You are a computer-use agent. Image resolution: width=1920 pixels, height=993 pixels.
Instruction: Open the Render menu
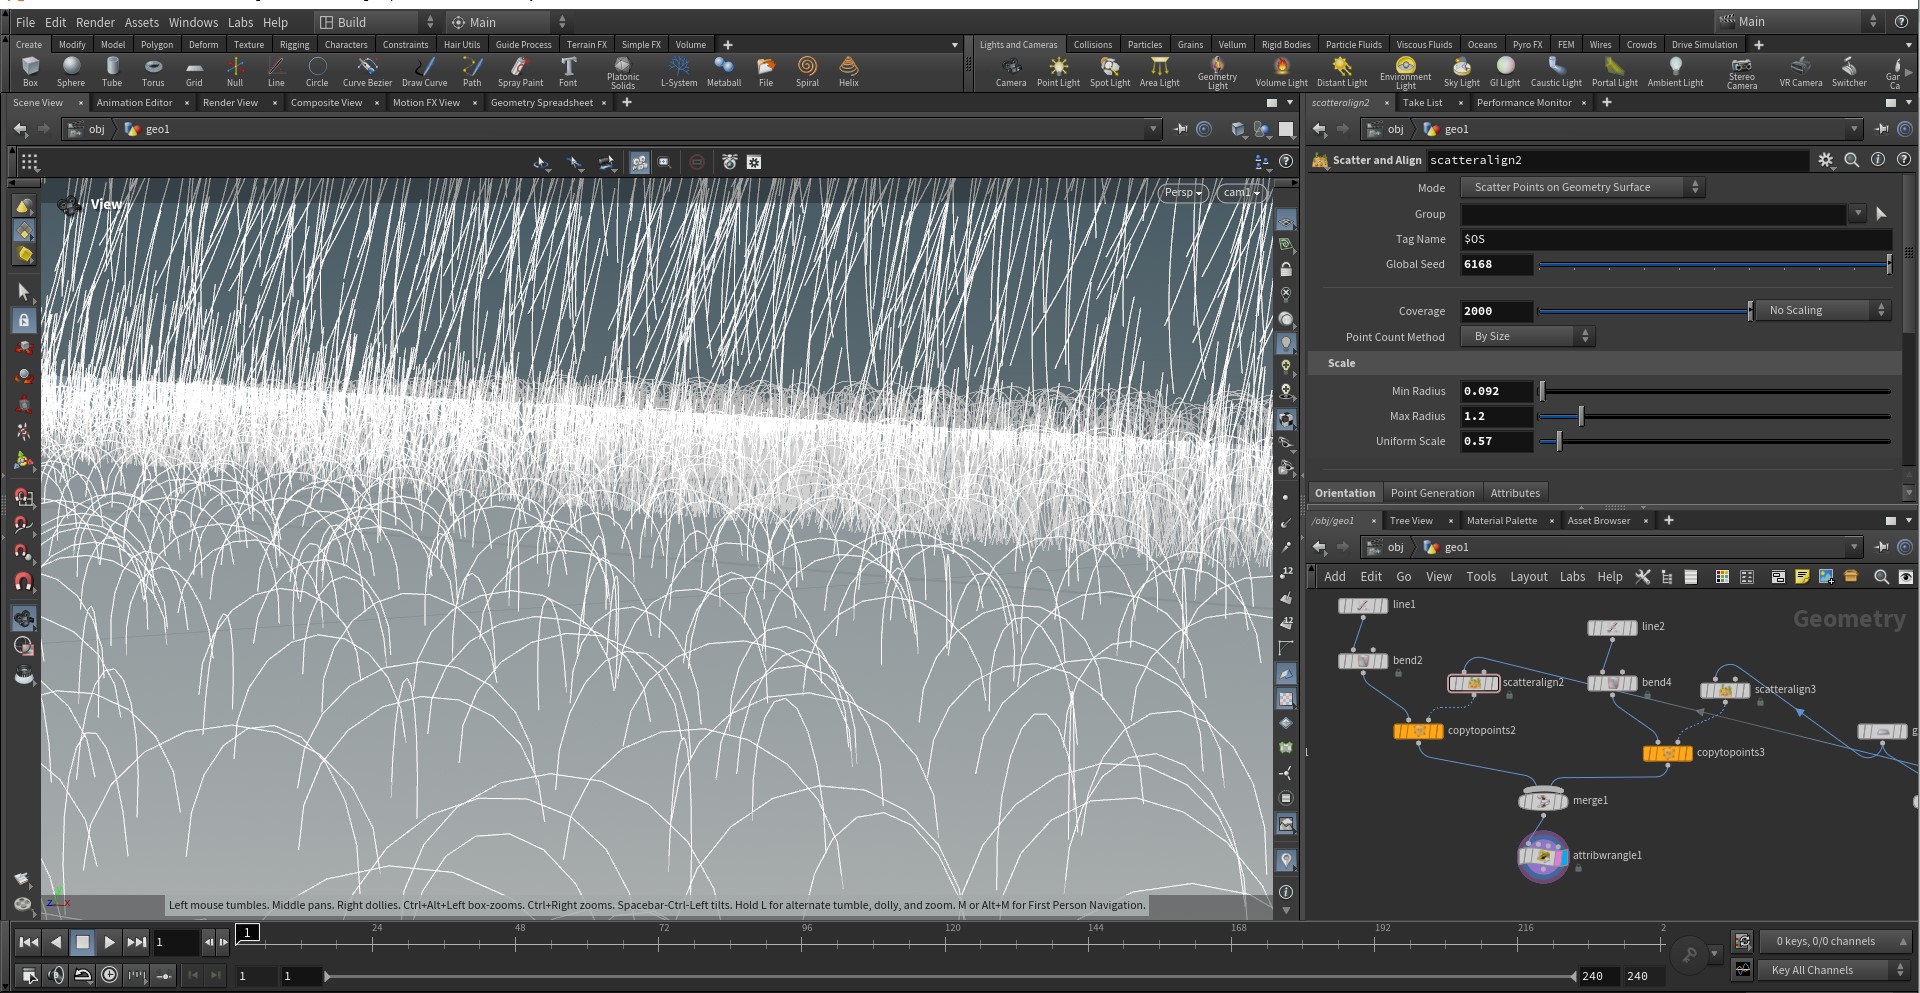95,22
